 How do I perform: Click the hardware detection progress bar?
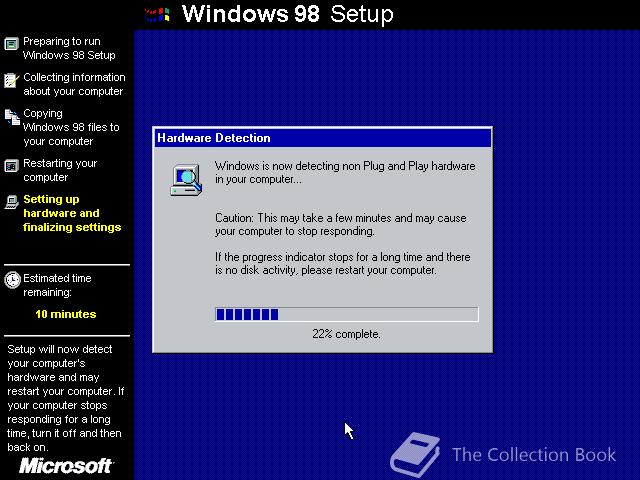click(x=347, y=314)
